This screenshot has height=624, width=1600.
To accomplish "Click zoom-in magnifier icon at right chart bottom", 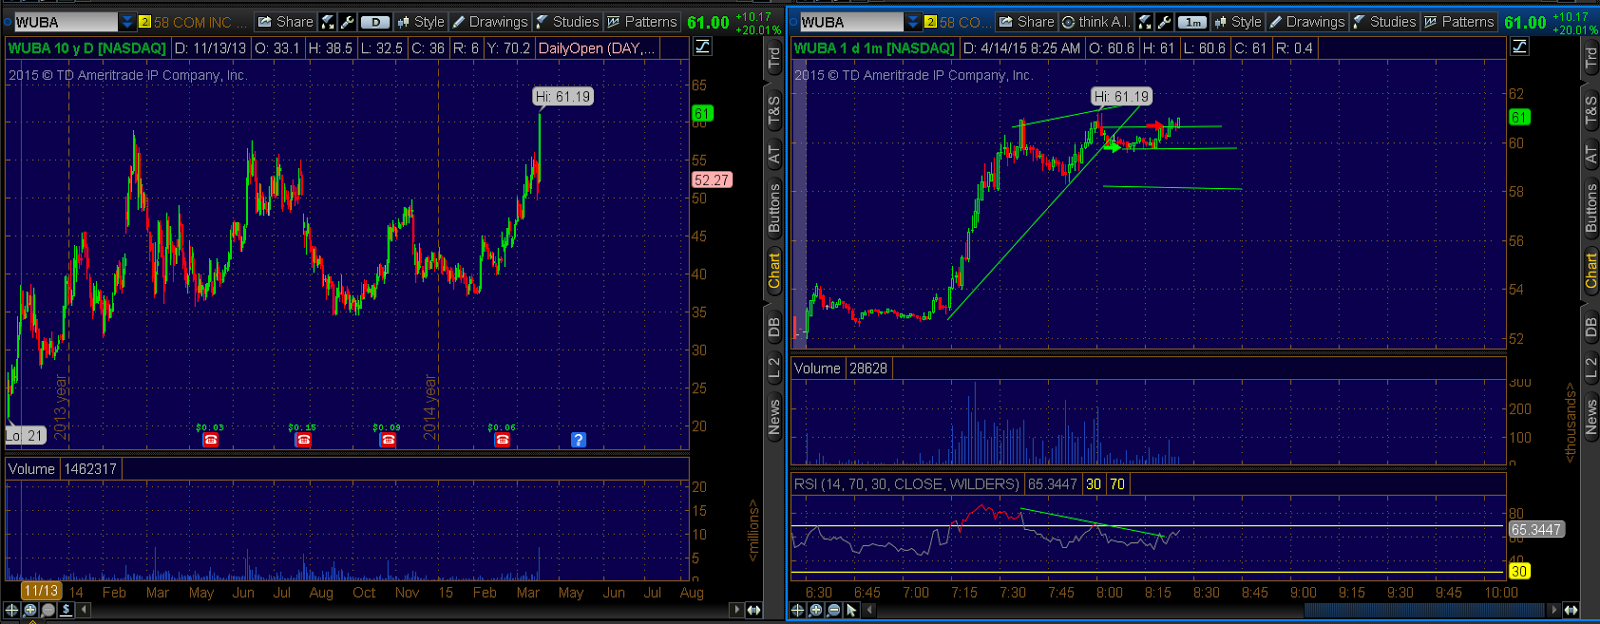I will tap(815, 609).
